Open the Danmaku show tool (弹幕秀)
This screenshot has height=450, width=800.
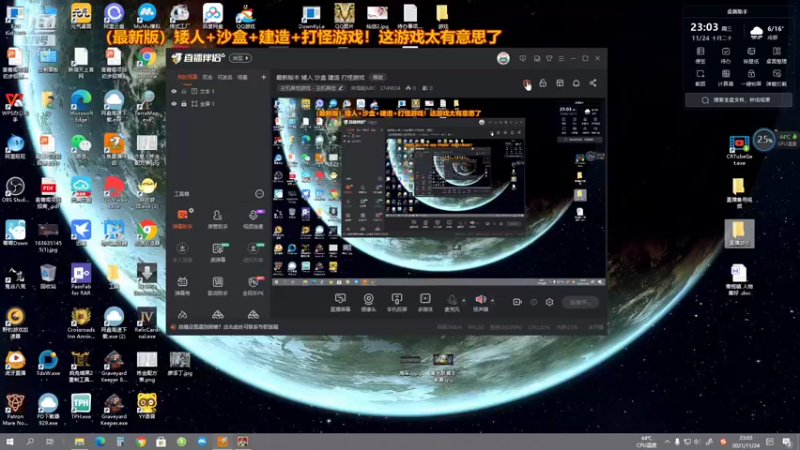182,286
